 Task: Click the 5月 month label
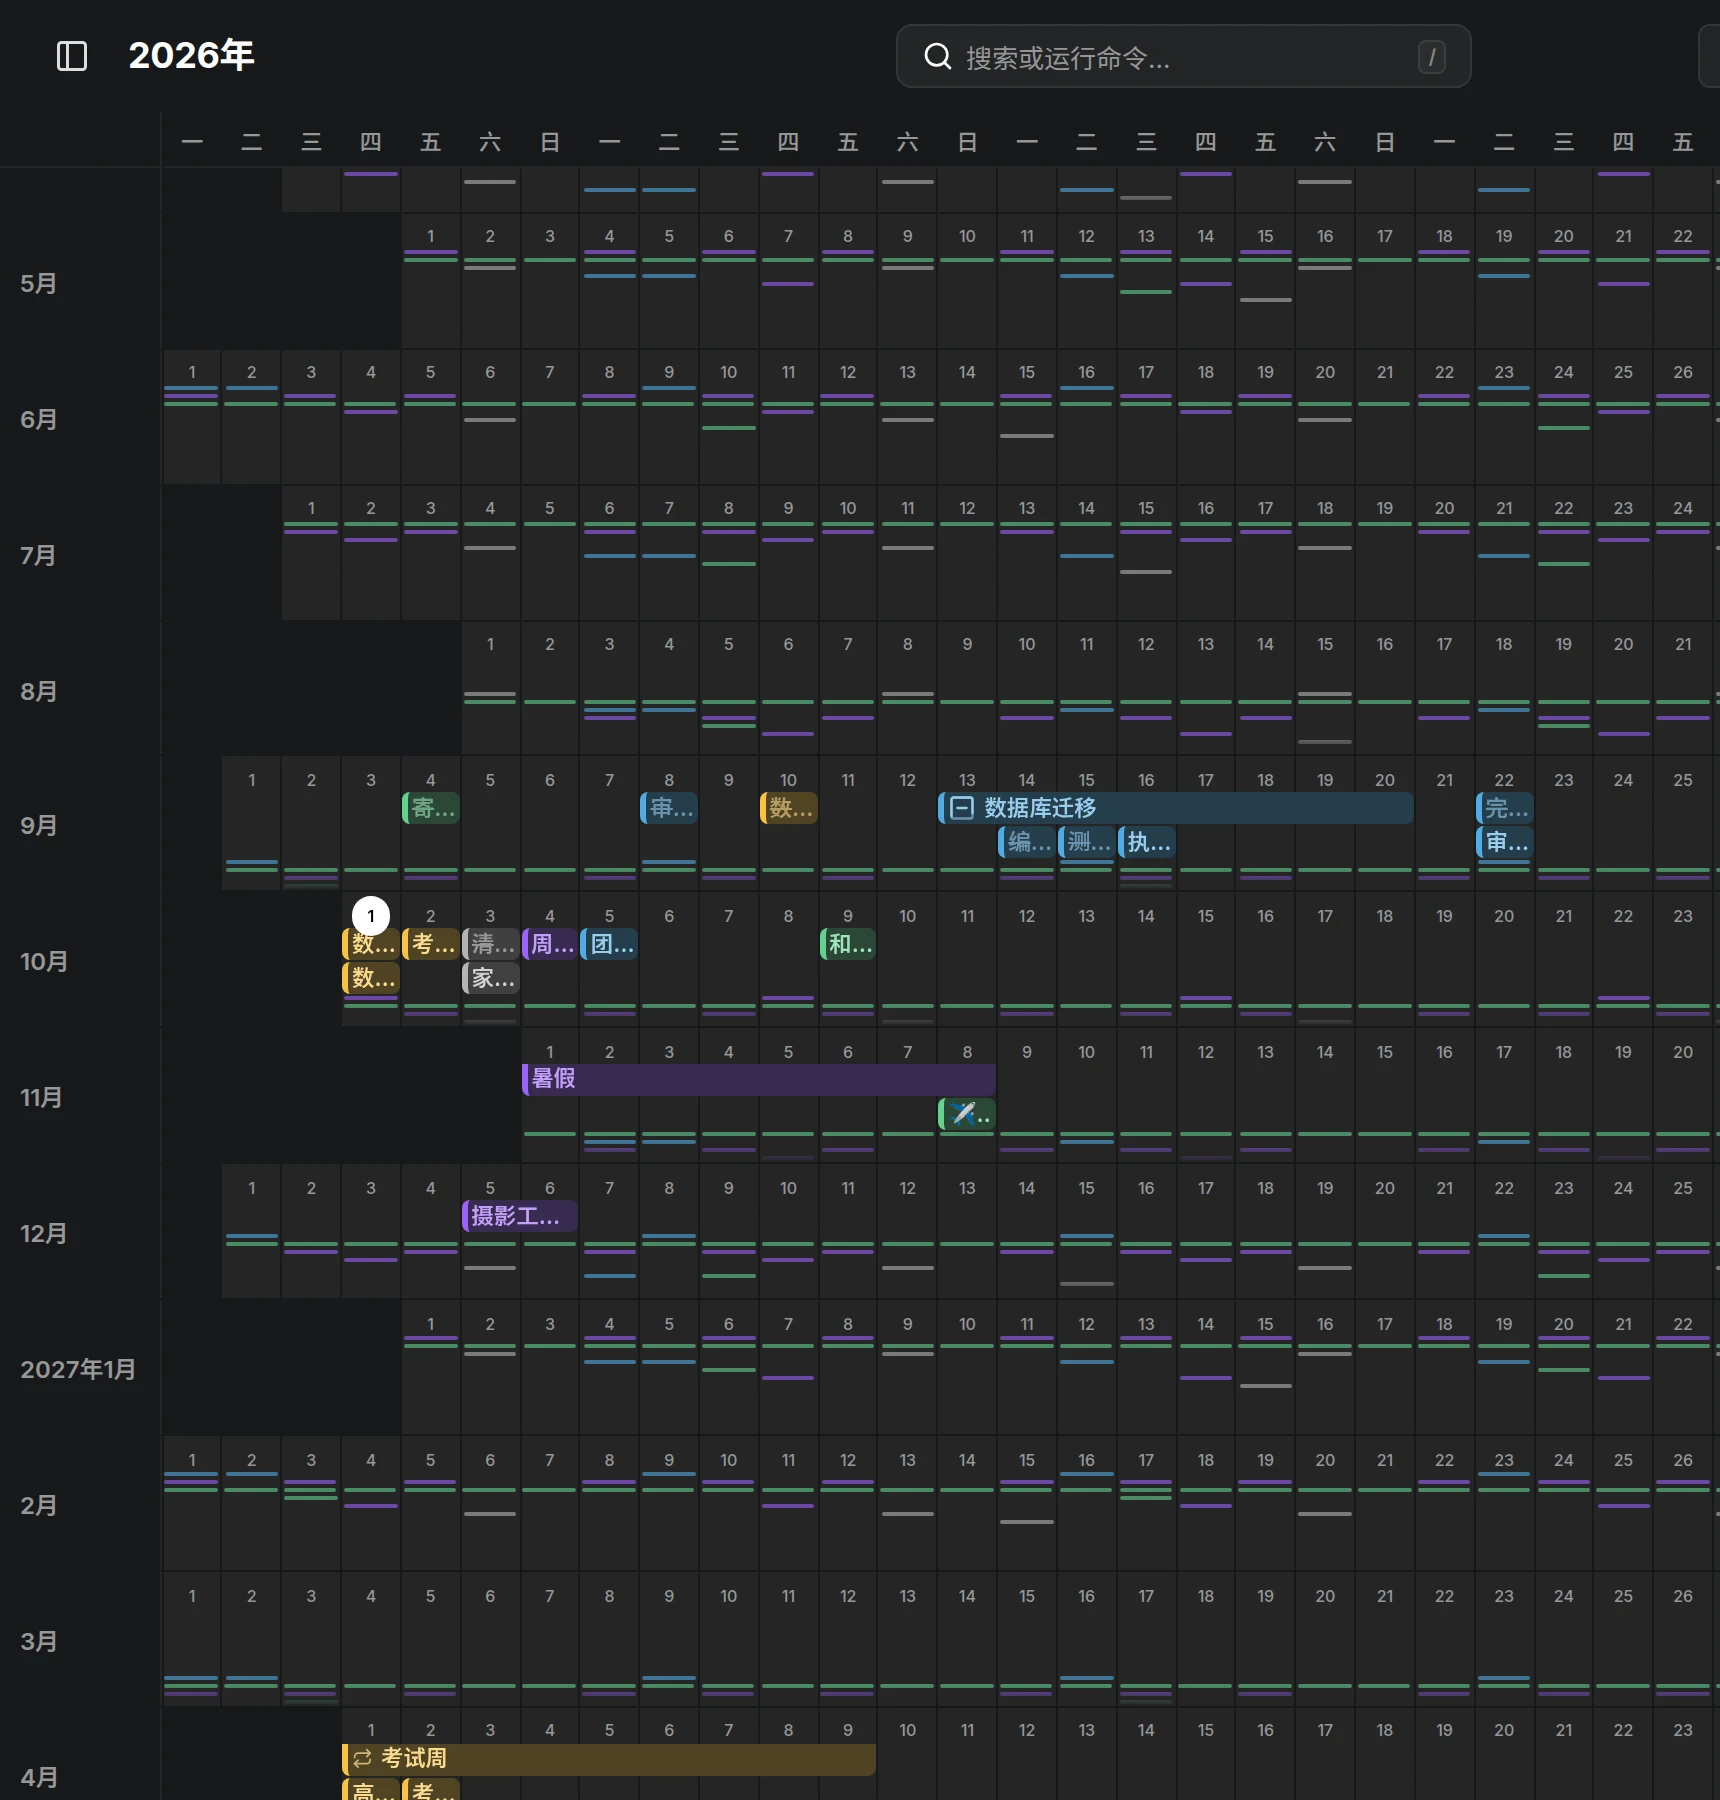tap(38, 284)
